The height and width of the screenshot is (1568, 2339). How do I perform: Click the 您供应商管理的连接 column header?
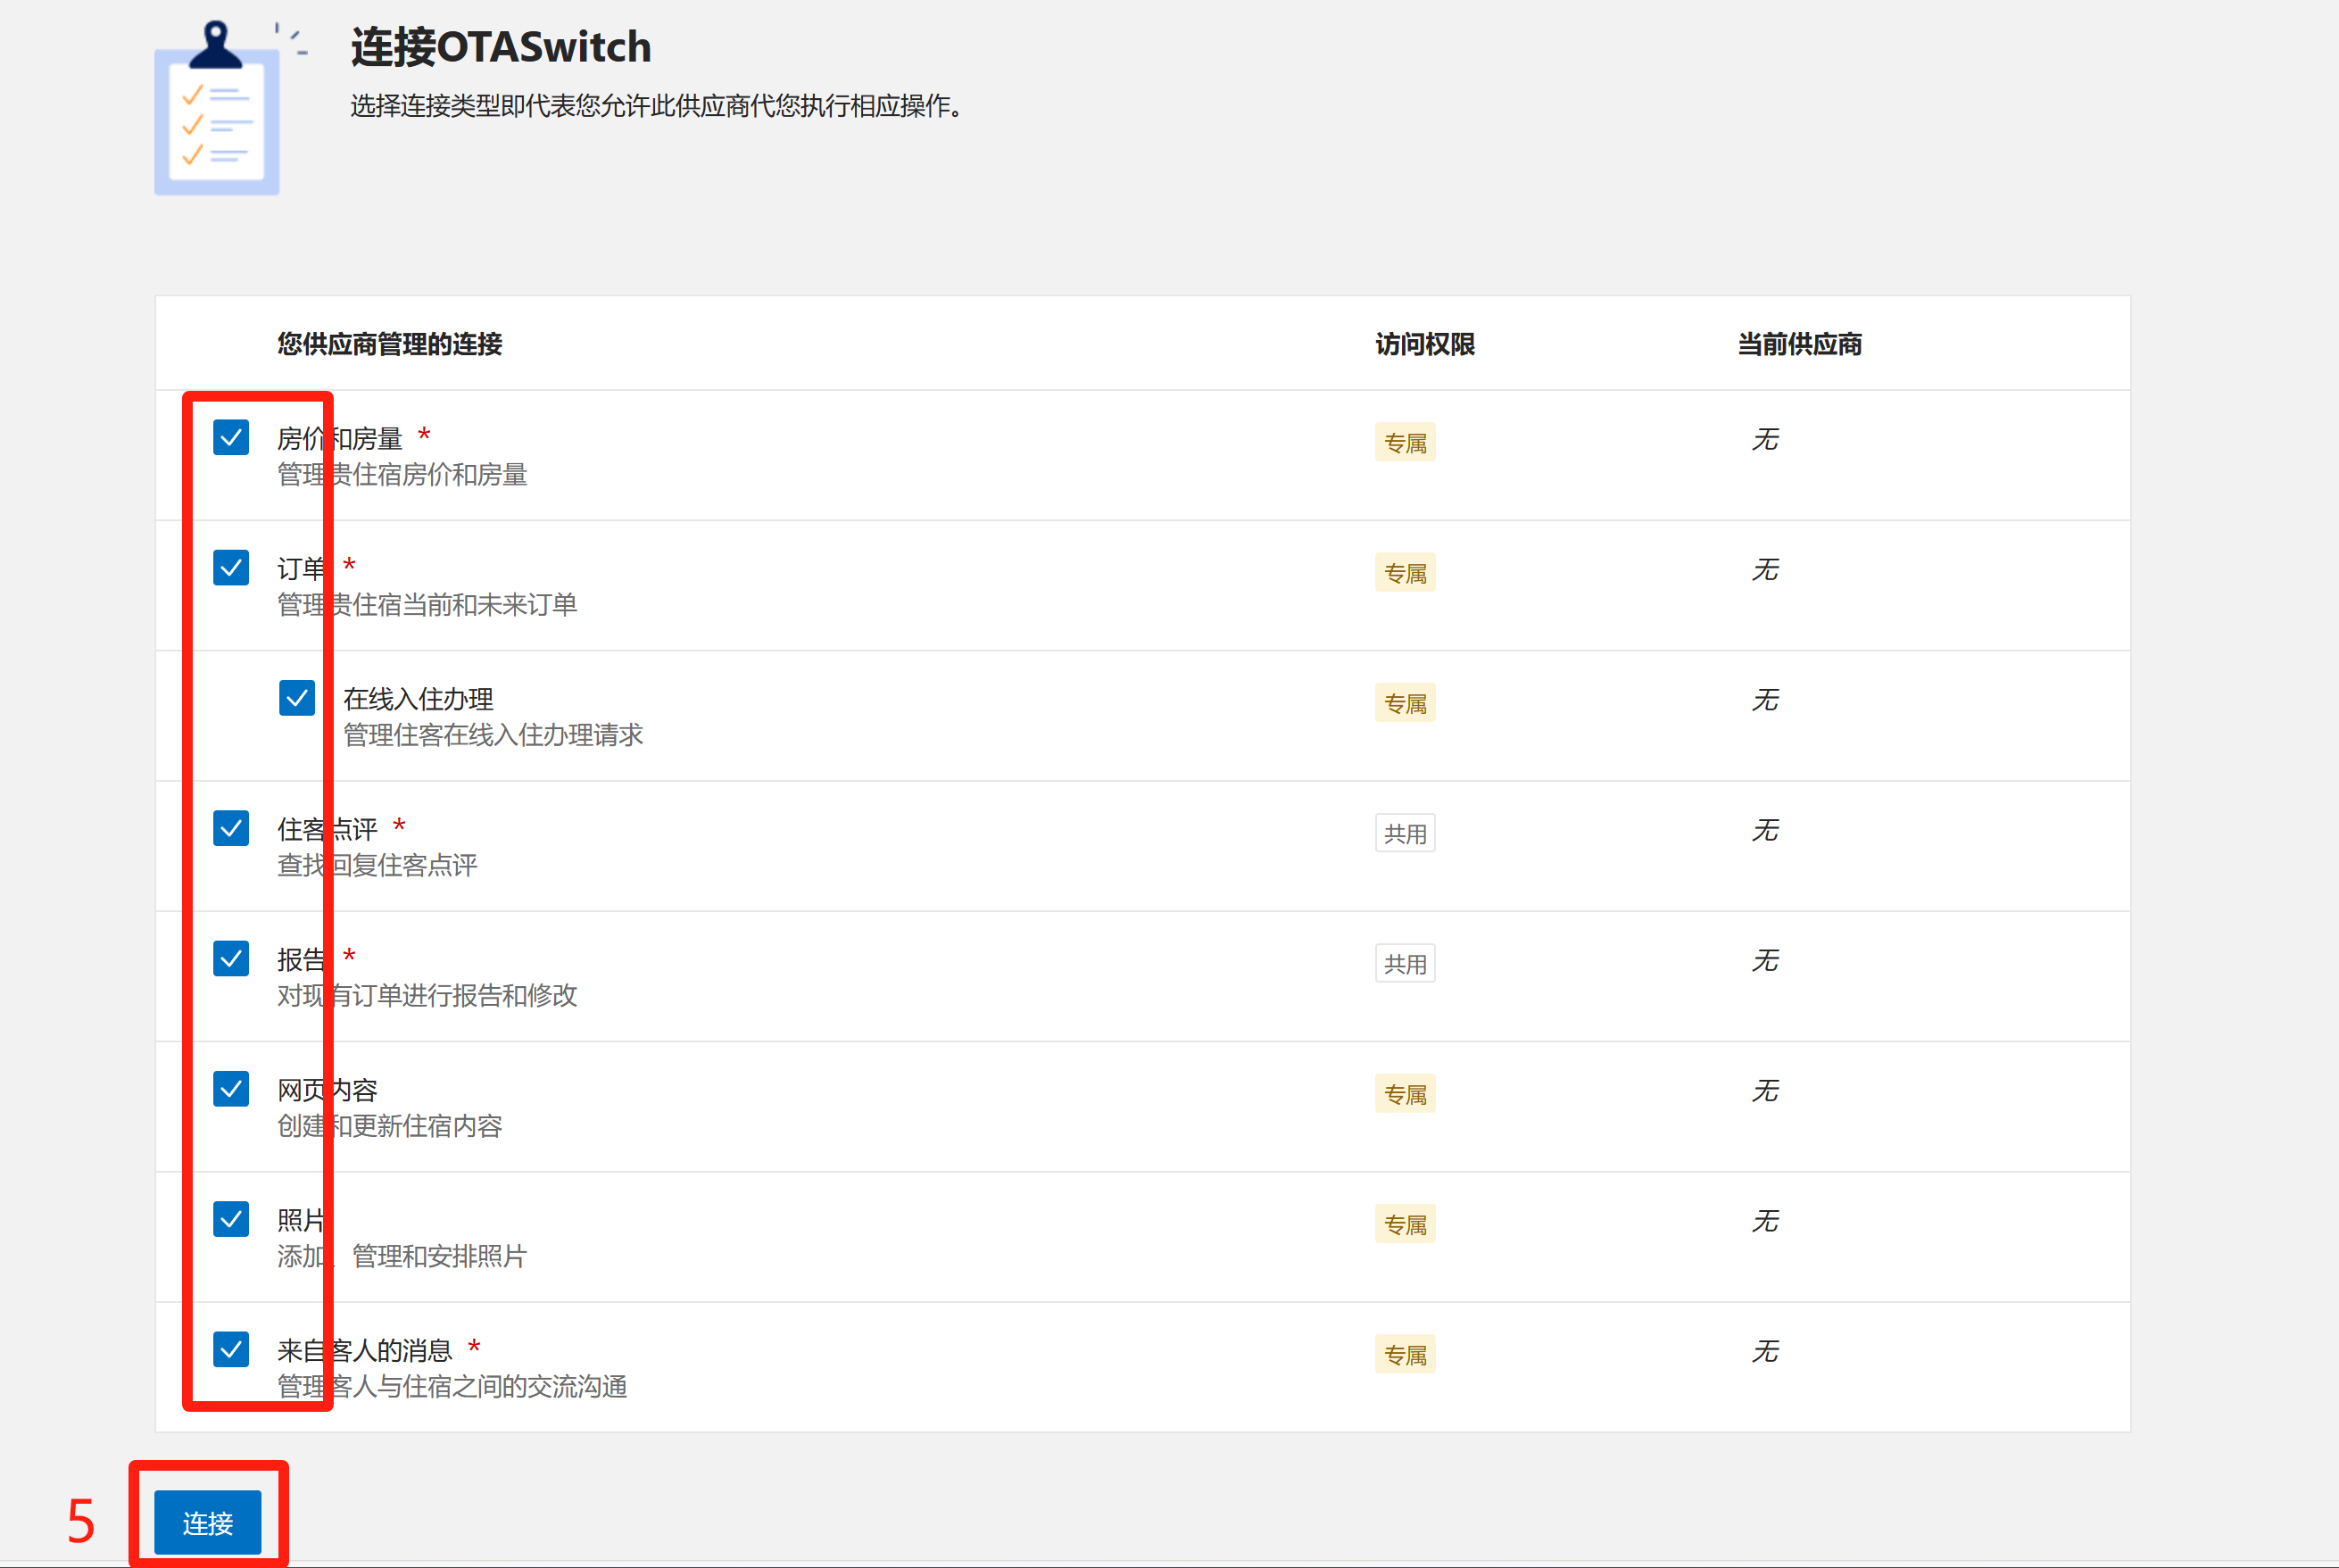coord(390,344)
